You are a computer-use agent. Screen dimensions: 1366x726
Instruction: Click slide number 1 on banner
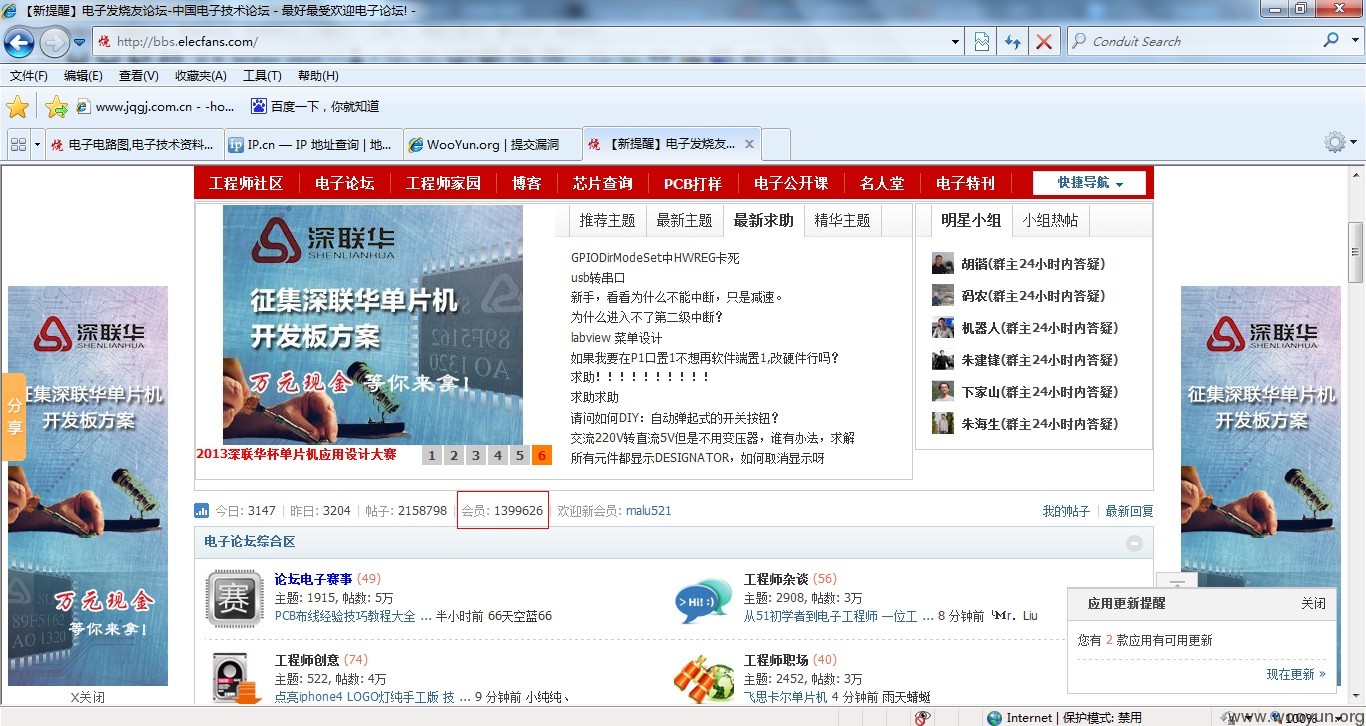[431, 455]
